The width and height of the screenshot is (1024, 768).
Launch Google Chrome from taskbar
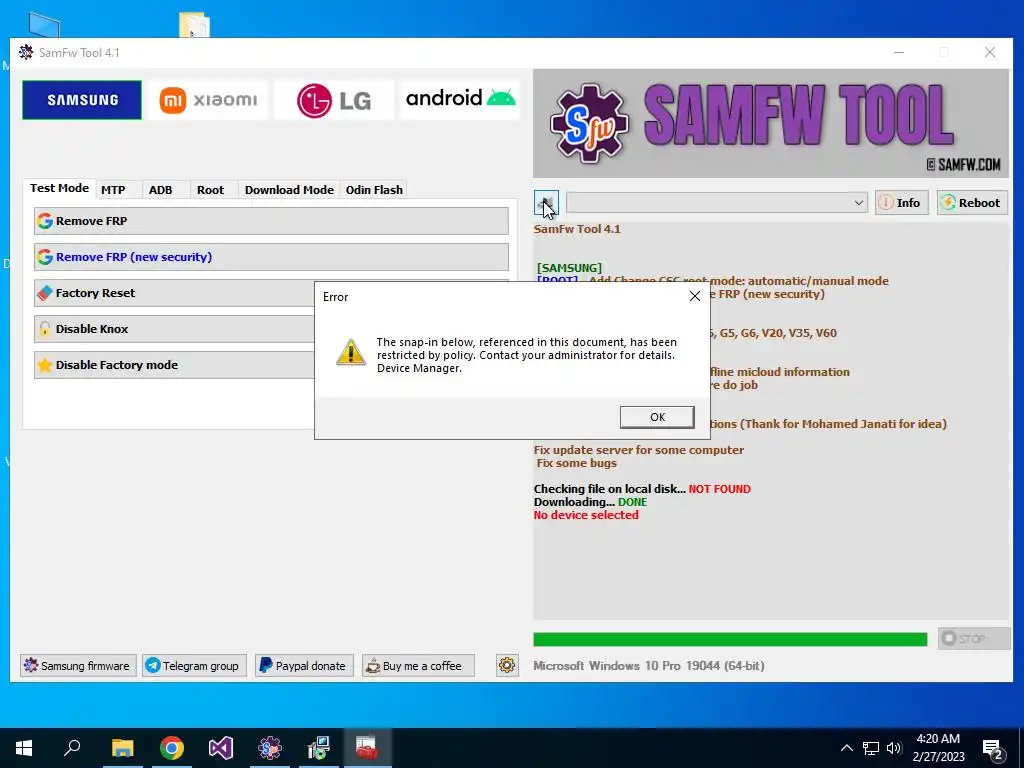pyautogui.click(x=172, y=748)
